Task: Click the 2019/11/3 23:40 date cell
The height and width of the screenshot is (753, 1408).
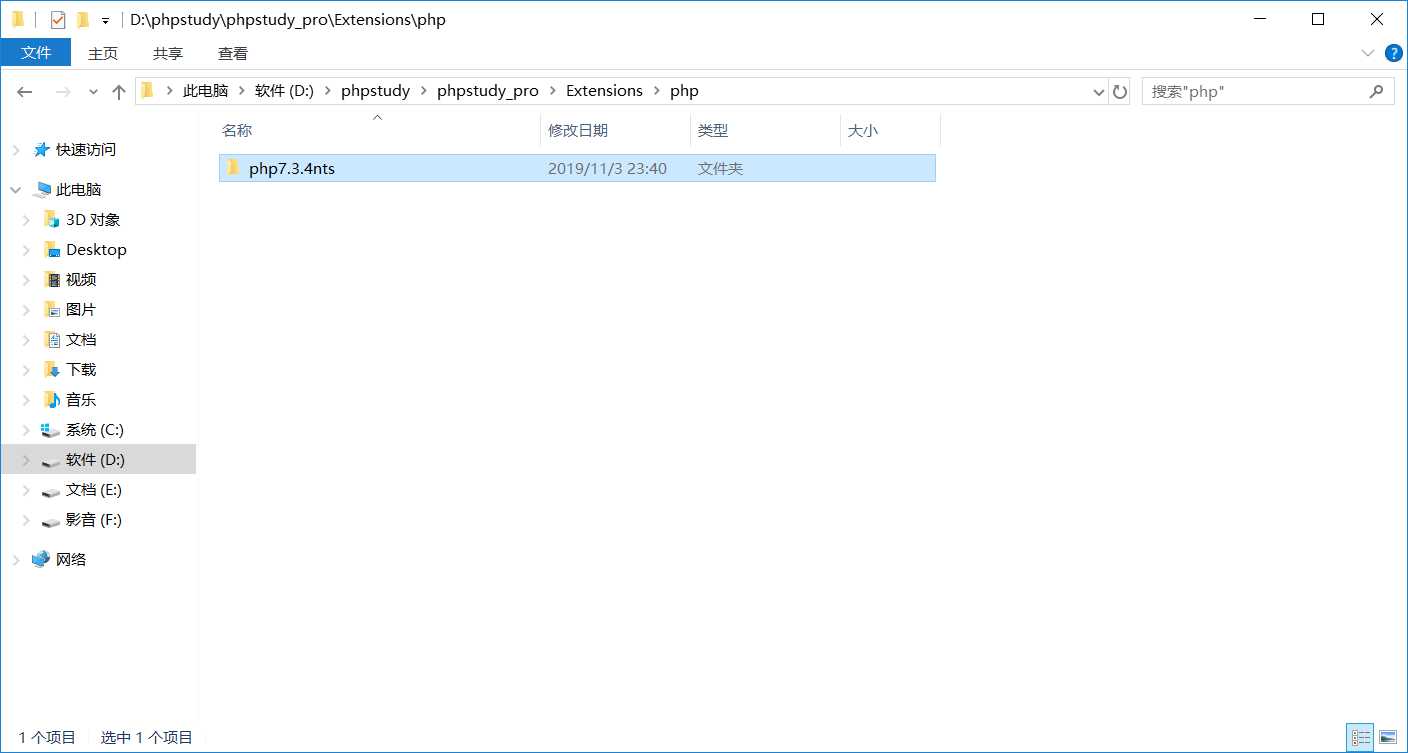Action: (607, 169)
